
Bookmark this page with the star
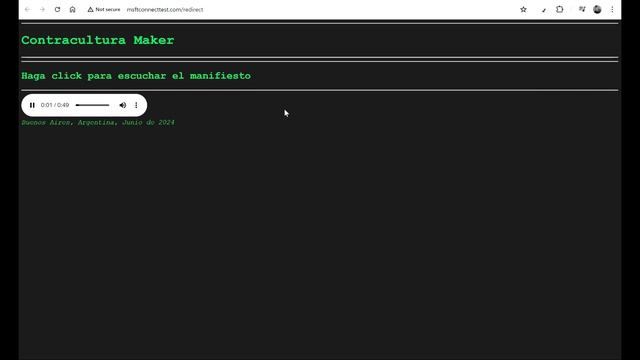click(x=523, y=9)
